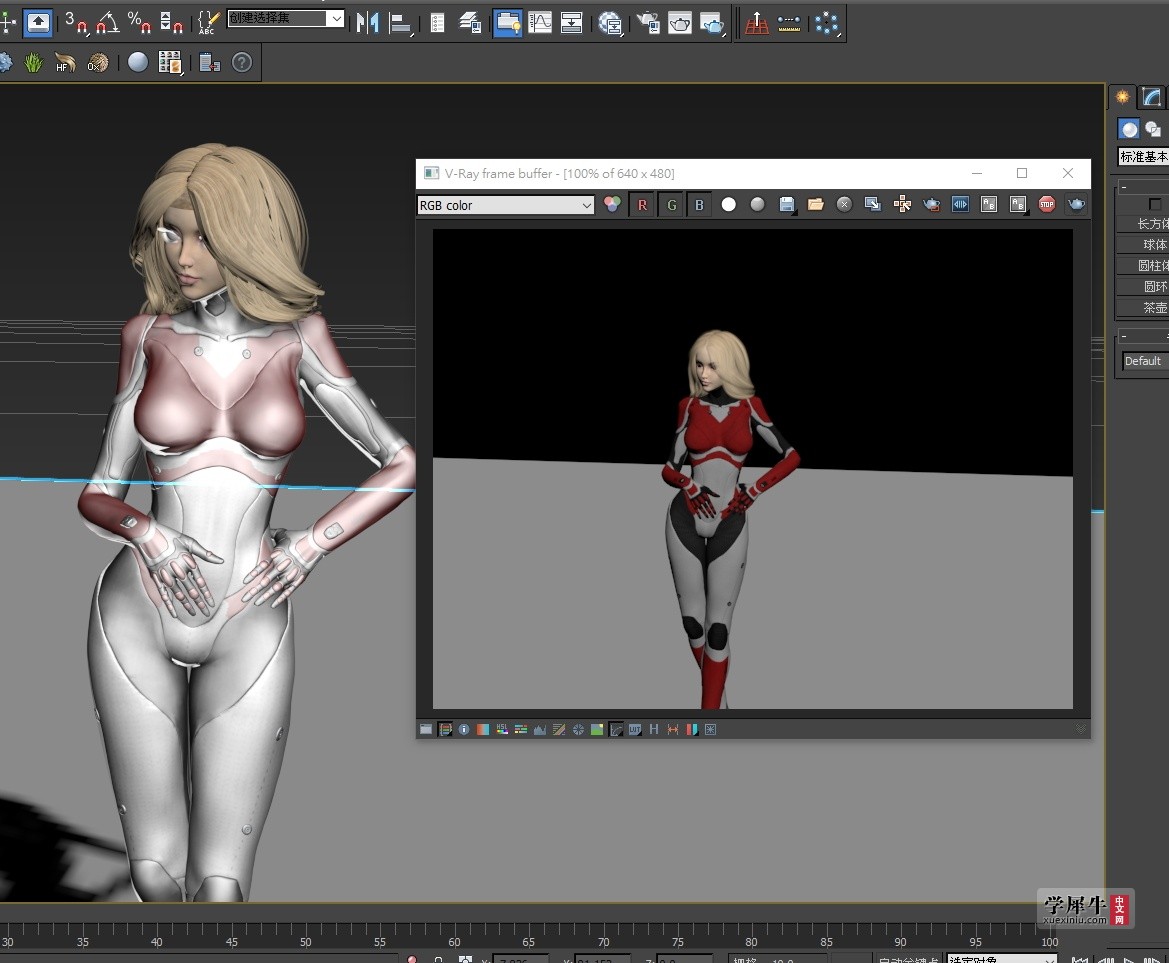This screenshot has height=963, width=1169.
Task: Click the grid-with-image toolbar icon
Action: tap(170, 63)
